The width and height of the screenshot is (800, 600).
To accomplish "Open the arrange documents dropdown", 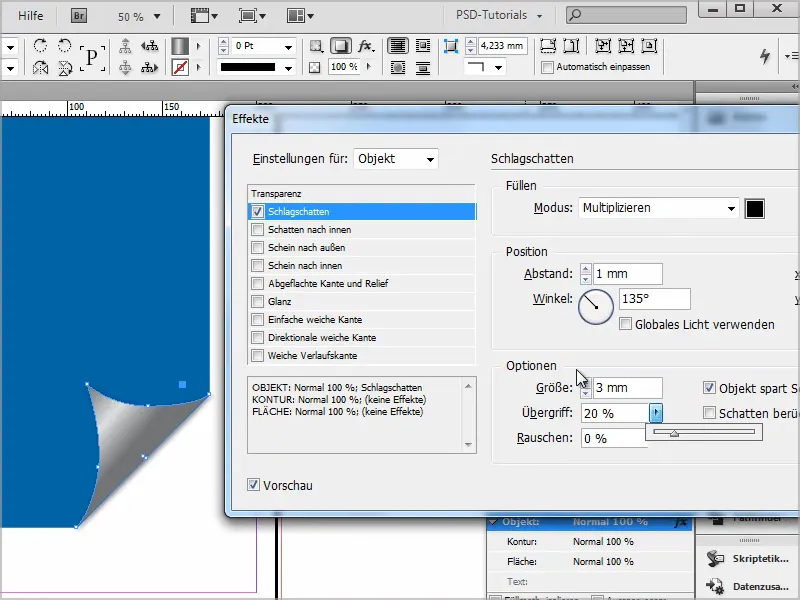I will (300, 16).
